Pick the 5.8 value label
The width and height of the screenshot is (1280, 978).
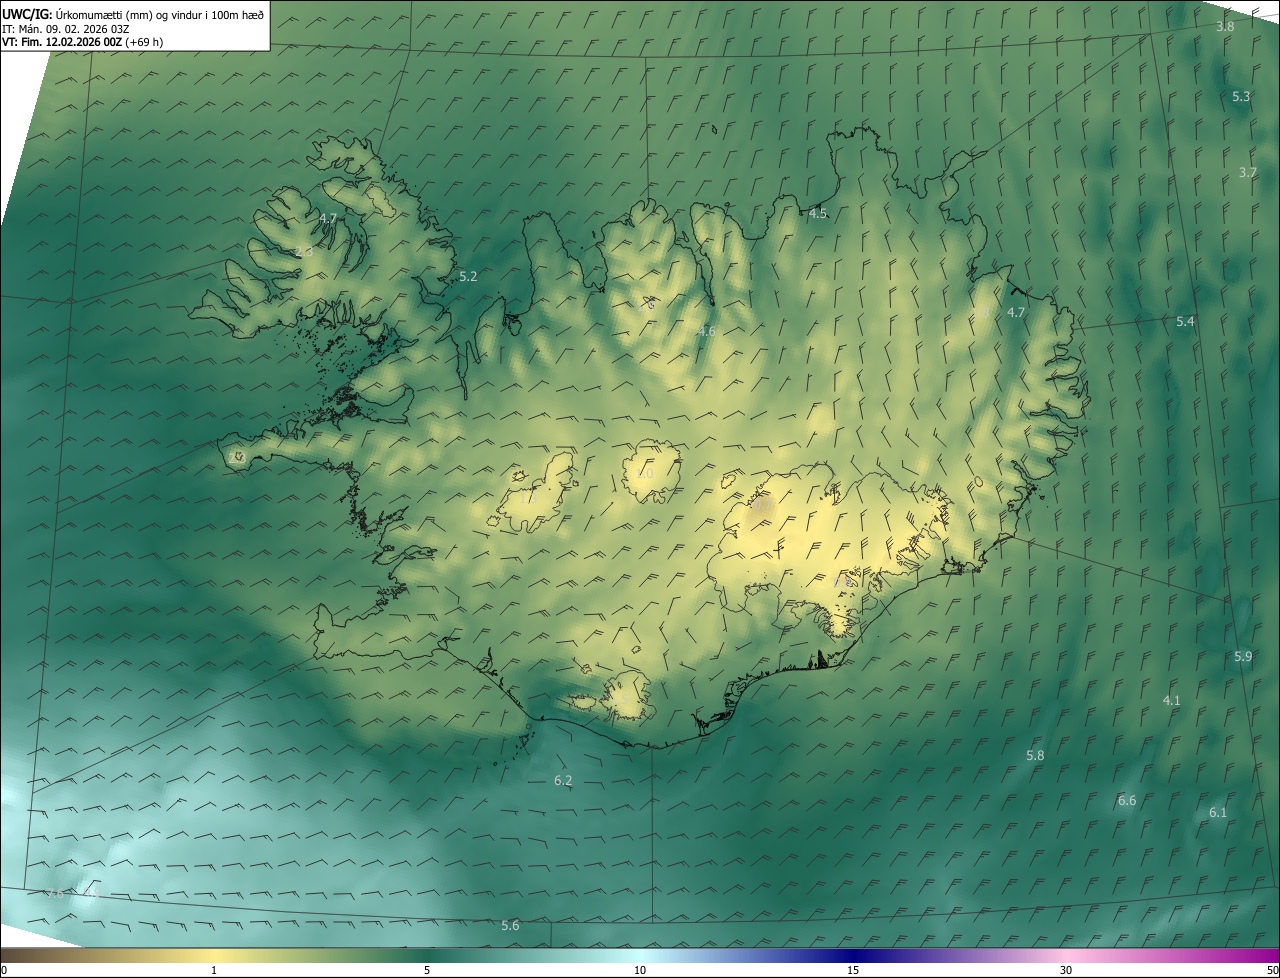pos(1035,755)
